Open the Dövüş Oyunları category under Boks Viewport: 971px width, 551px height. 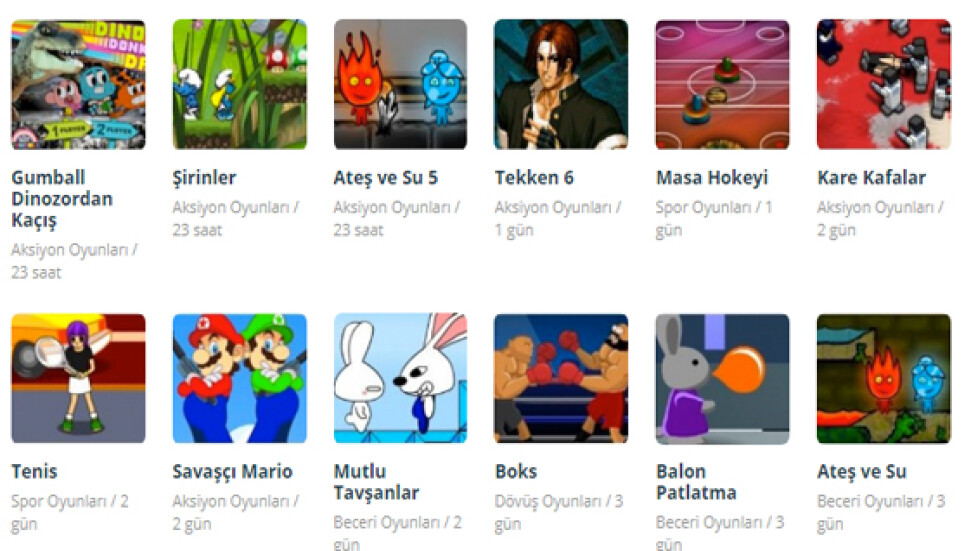pyautogui.click(x=548, y=501)
